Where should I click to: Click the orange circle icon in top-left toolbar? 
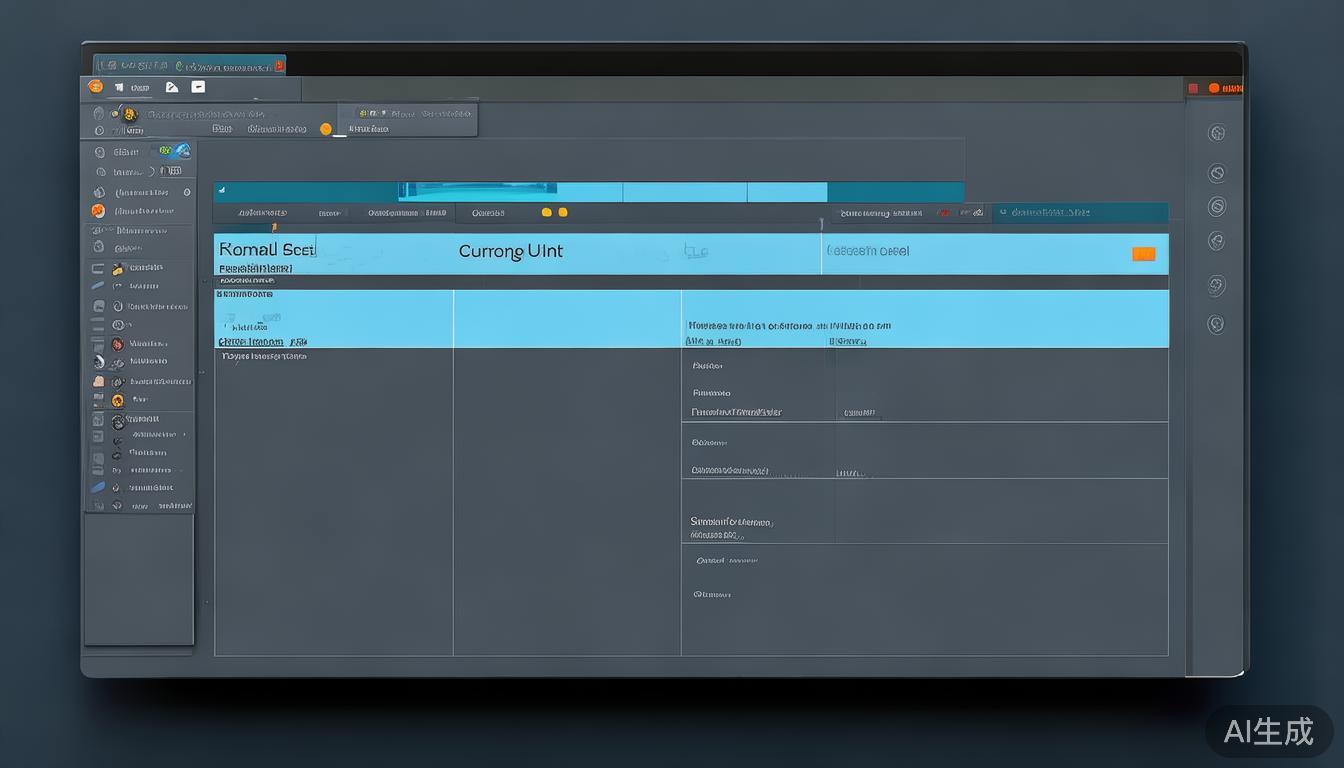tap(96, 87)
